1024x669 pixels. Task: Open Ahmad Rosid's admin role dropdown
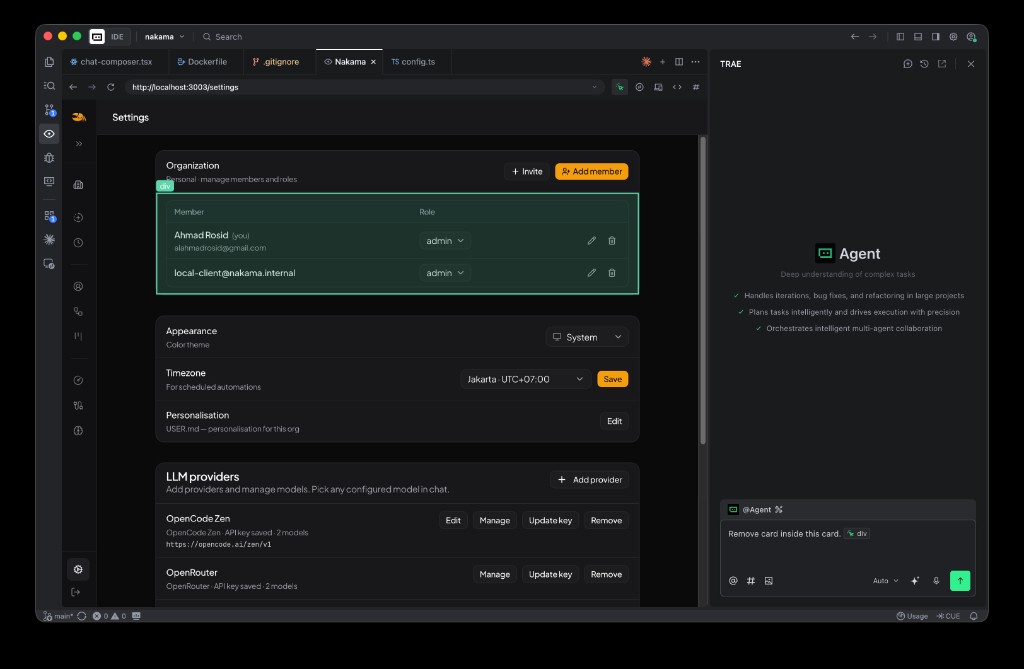445,240
